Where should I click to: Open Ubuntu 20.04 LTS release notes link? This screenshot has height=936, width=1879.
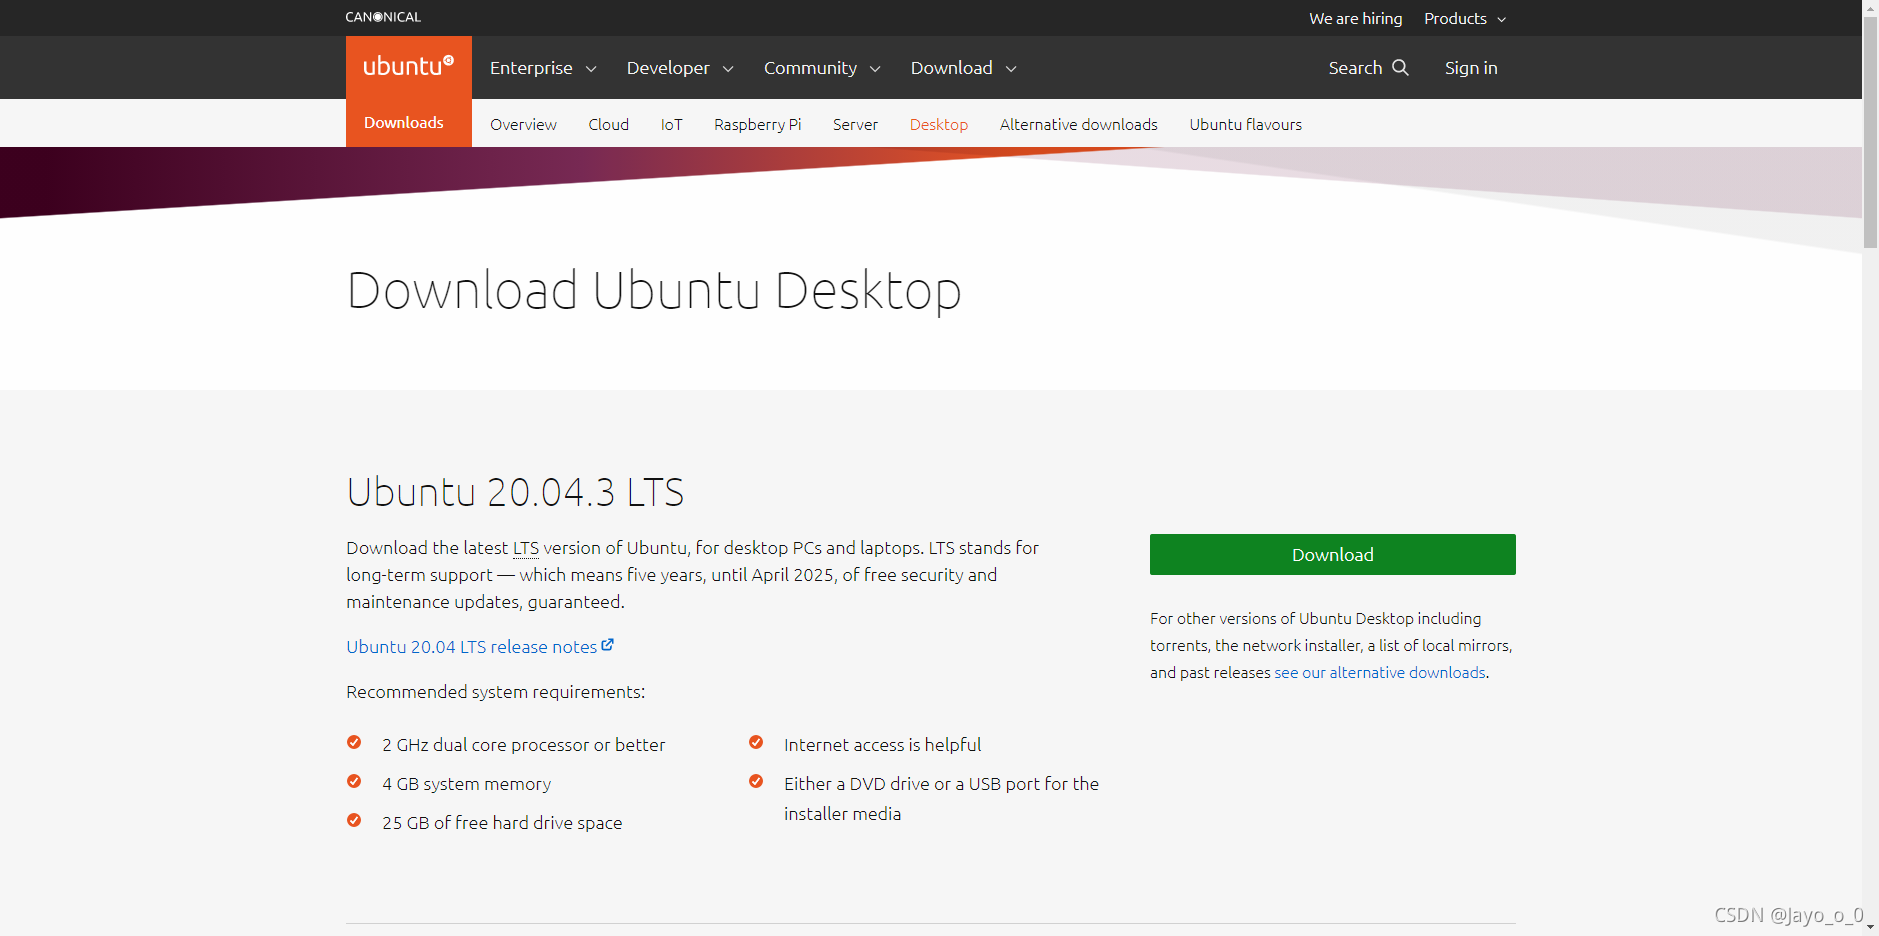click(471, 647)
